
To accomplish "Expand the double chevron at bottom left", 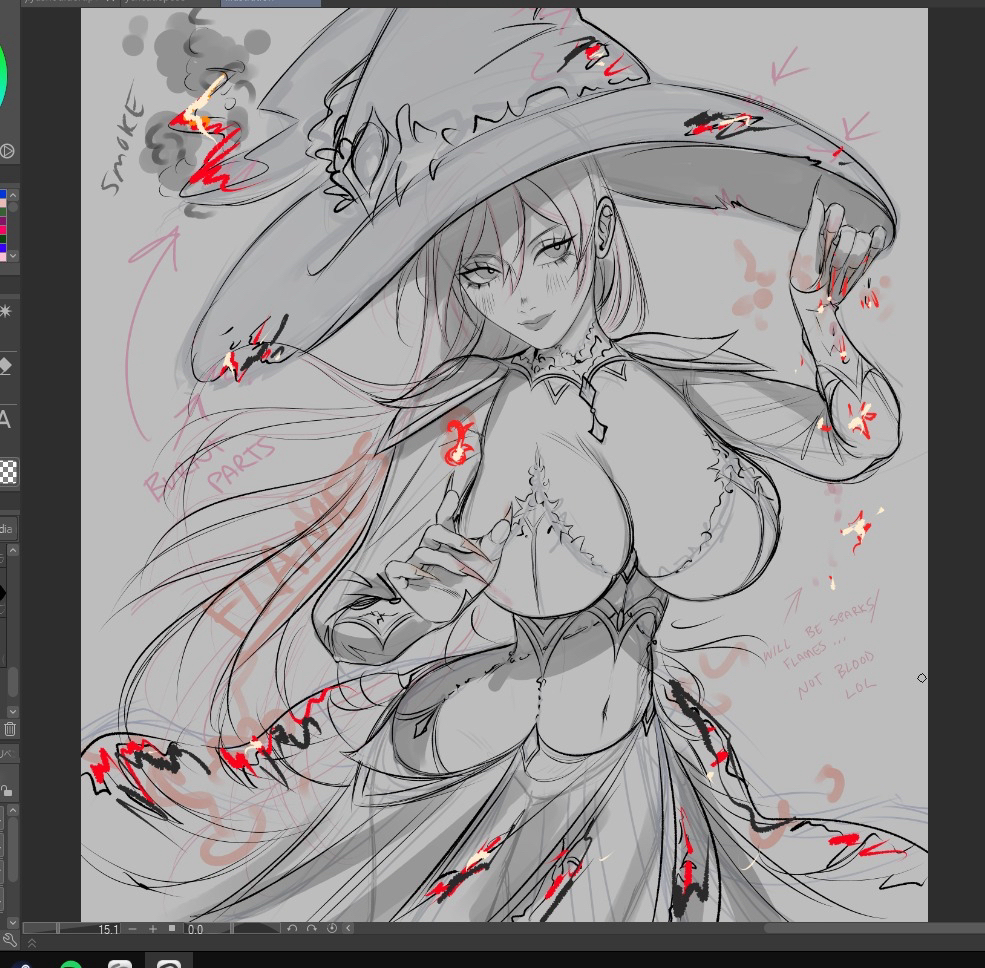I will pyautogui.click(x=31, y=942).
